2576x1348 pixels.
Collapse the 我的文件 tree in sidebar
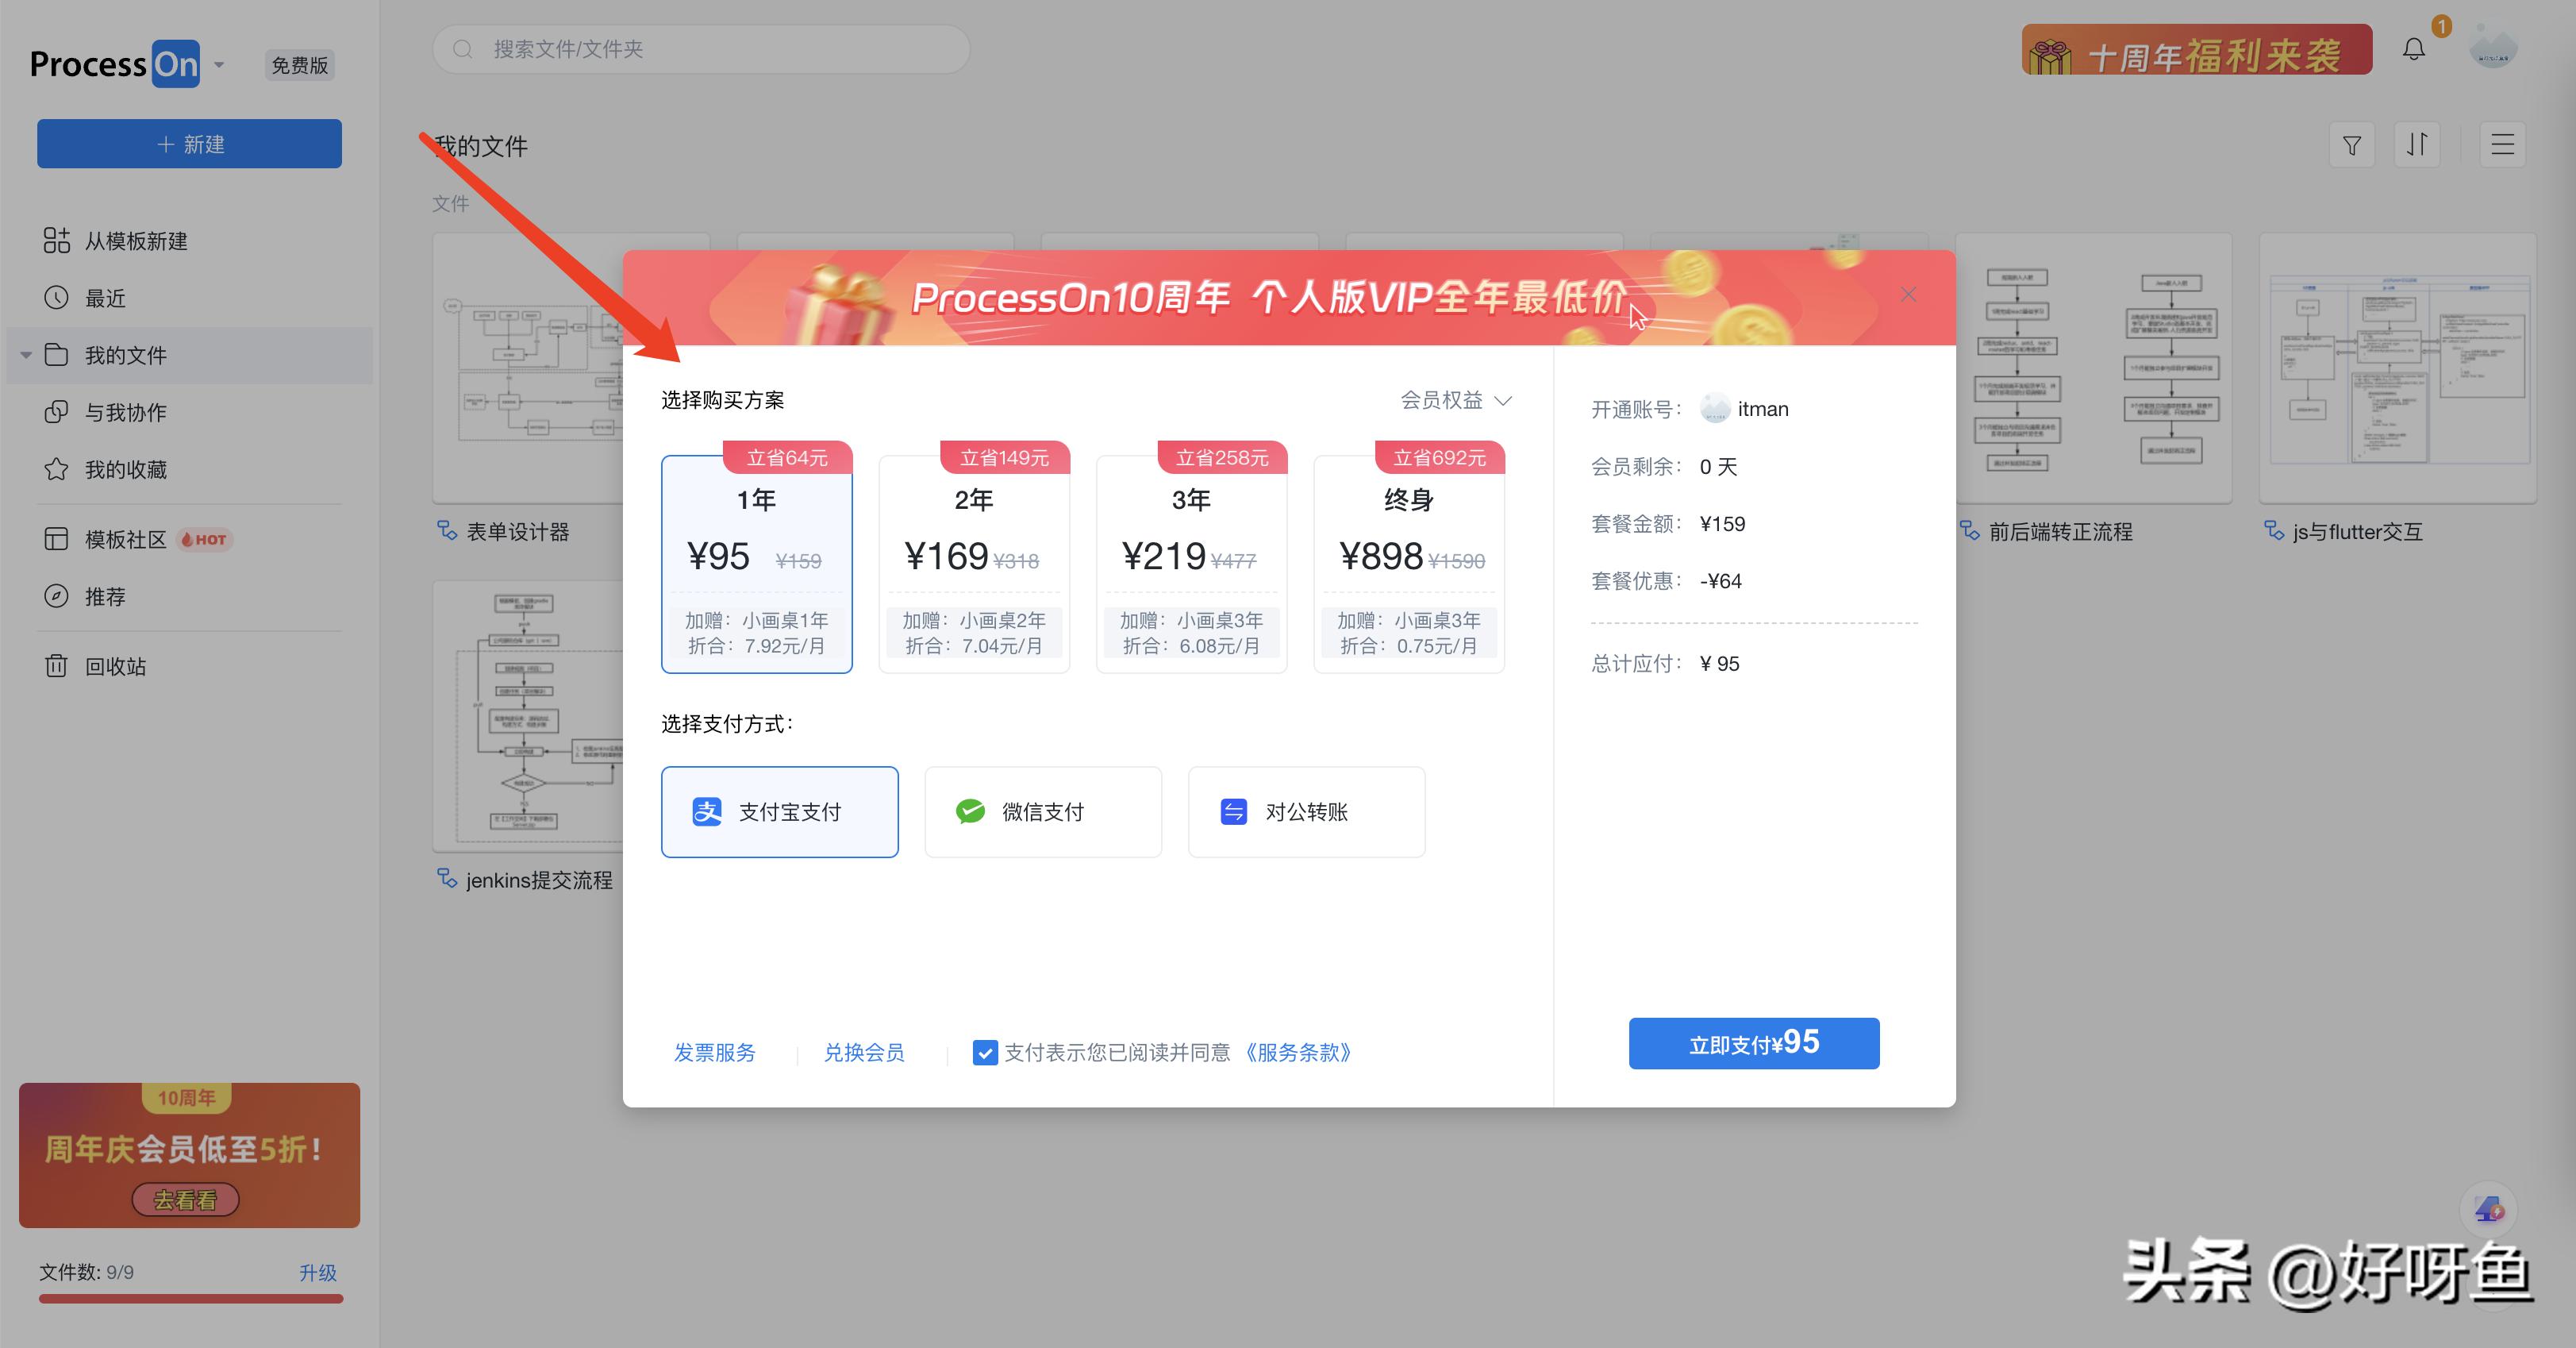point(24,355)
